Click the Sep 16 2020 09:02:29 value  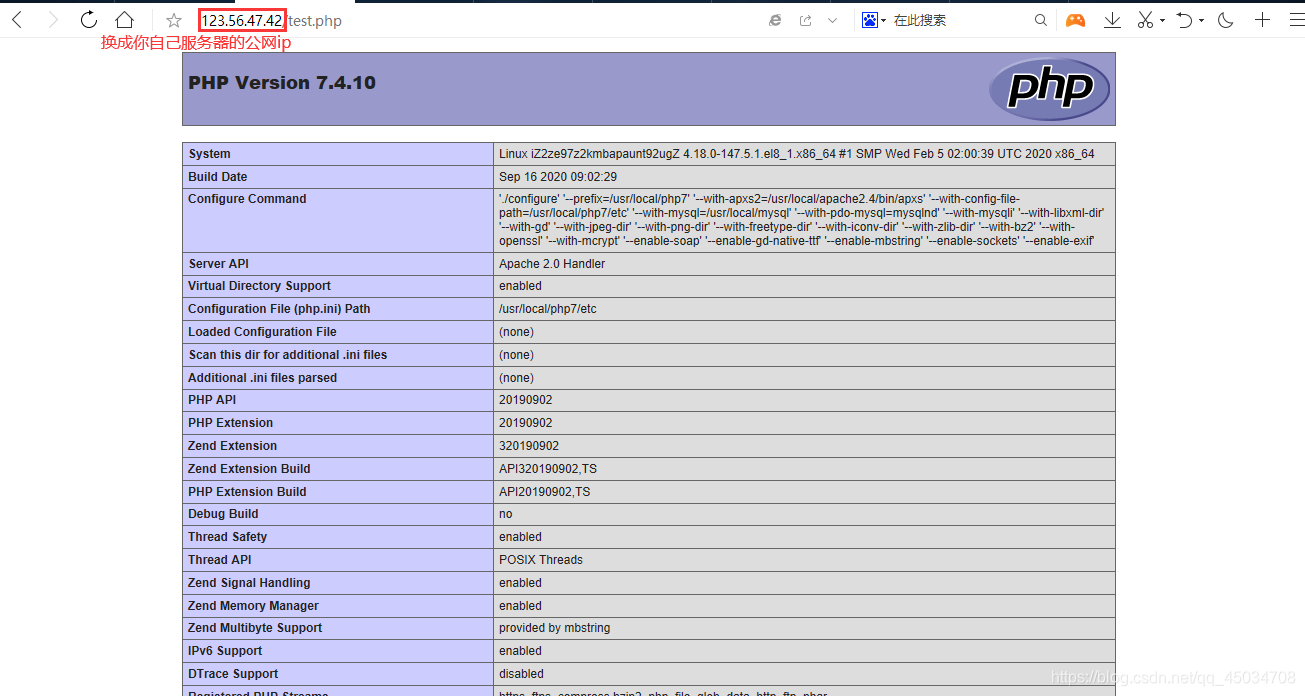[x=558, y=177]
